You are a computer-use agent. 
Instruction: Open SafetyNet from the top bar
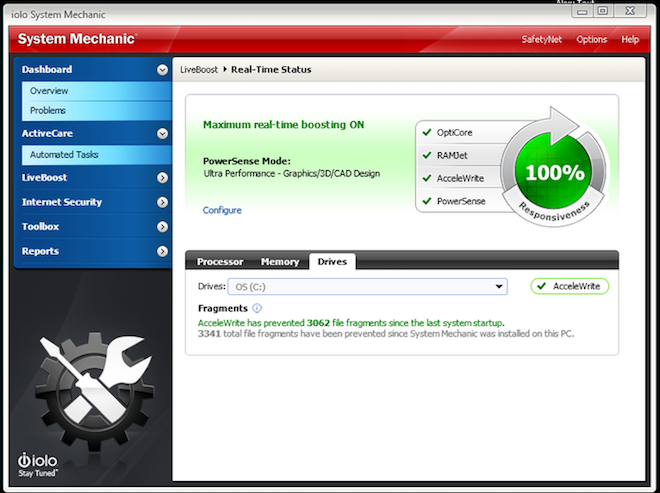pyautogui.click(x=541, y=39)
